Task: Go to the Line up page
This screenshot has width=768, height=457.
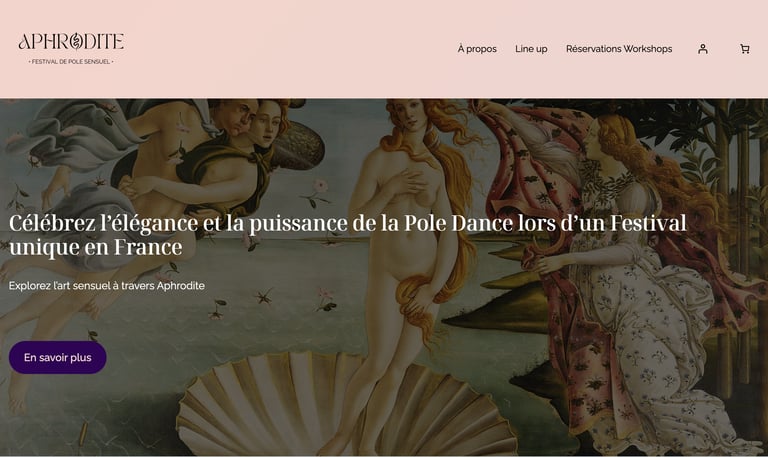Action: click(x=531, y=49)
